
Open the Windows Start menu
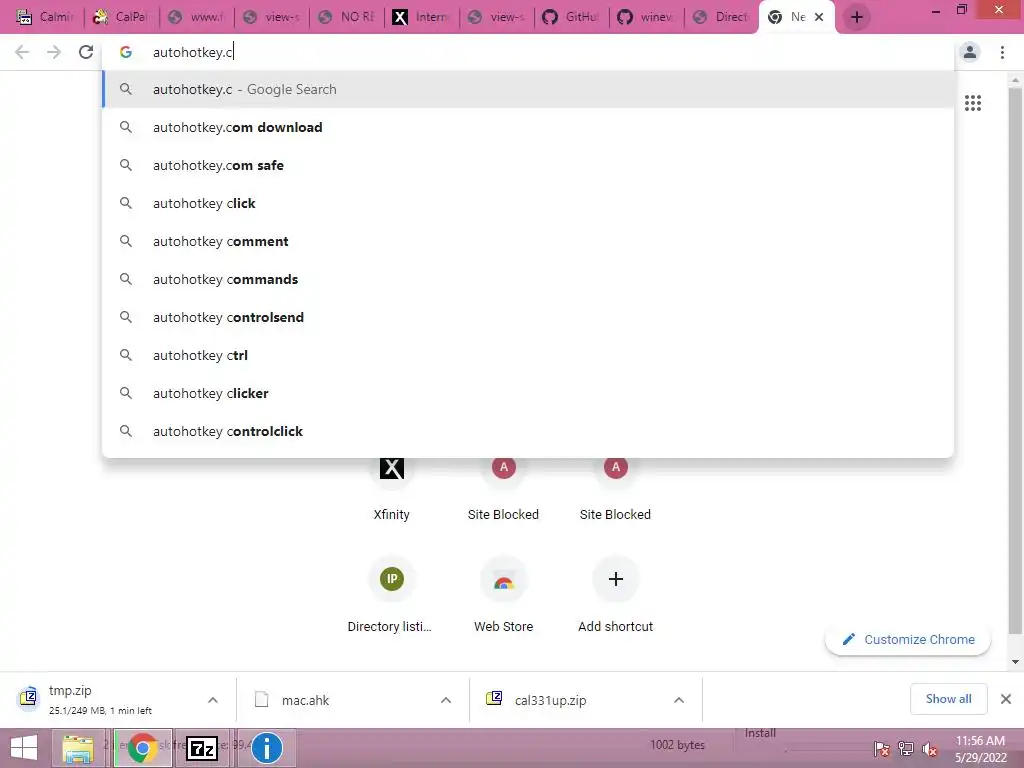pyautogui.click(x=24, y=748)
